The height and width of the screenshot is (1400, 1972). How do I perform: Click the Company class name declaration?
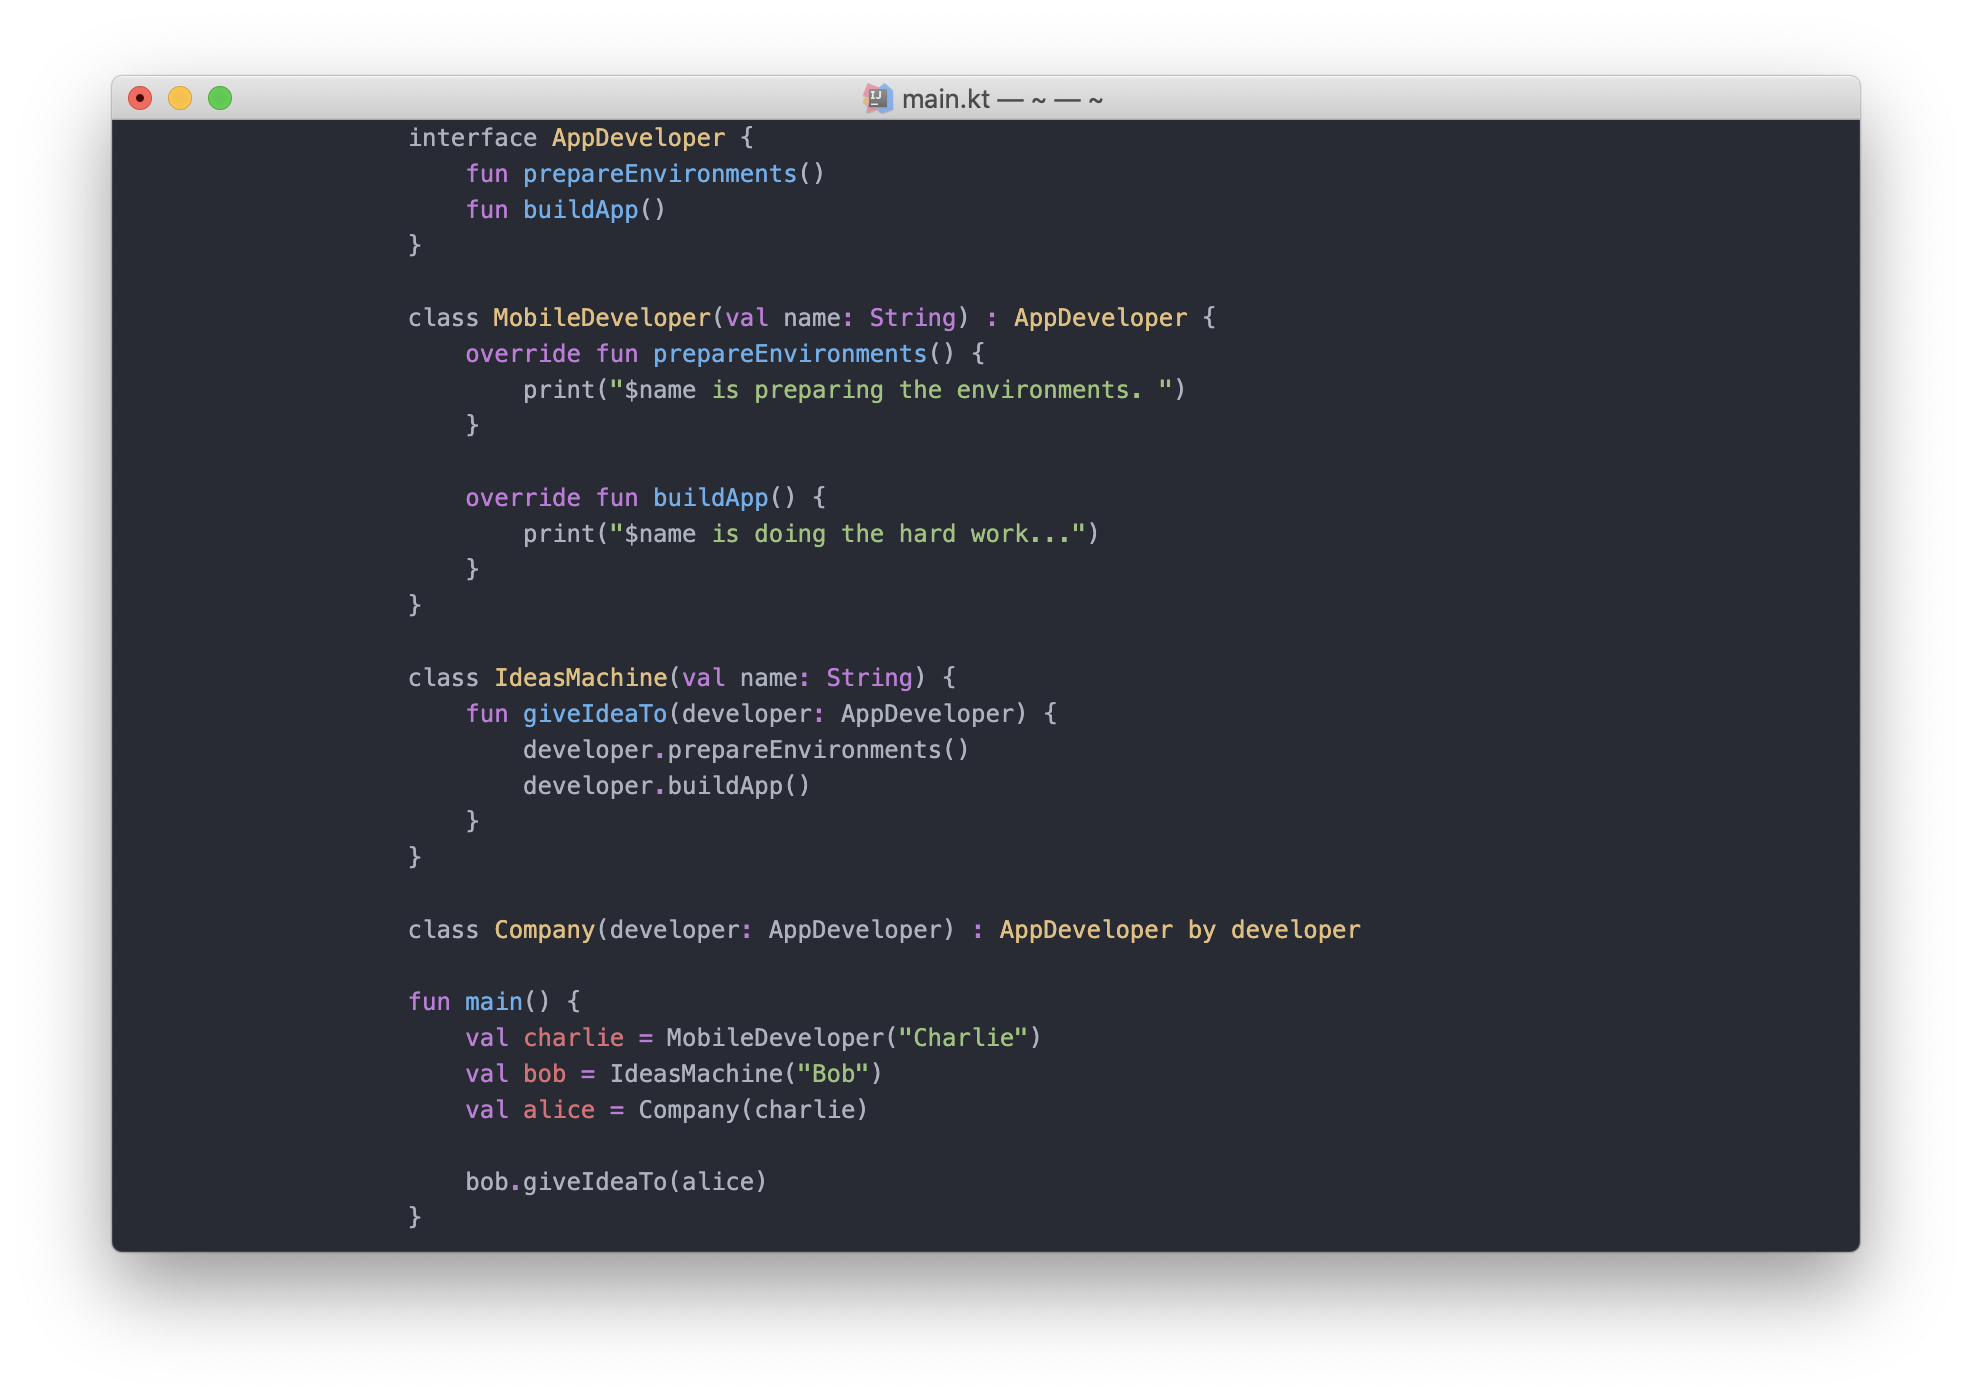[544, 930]
